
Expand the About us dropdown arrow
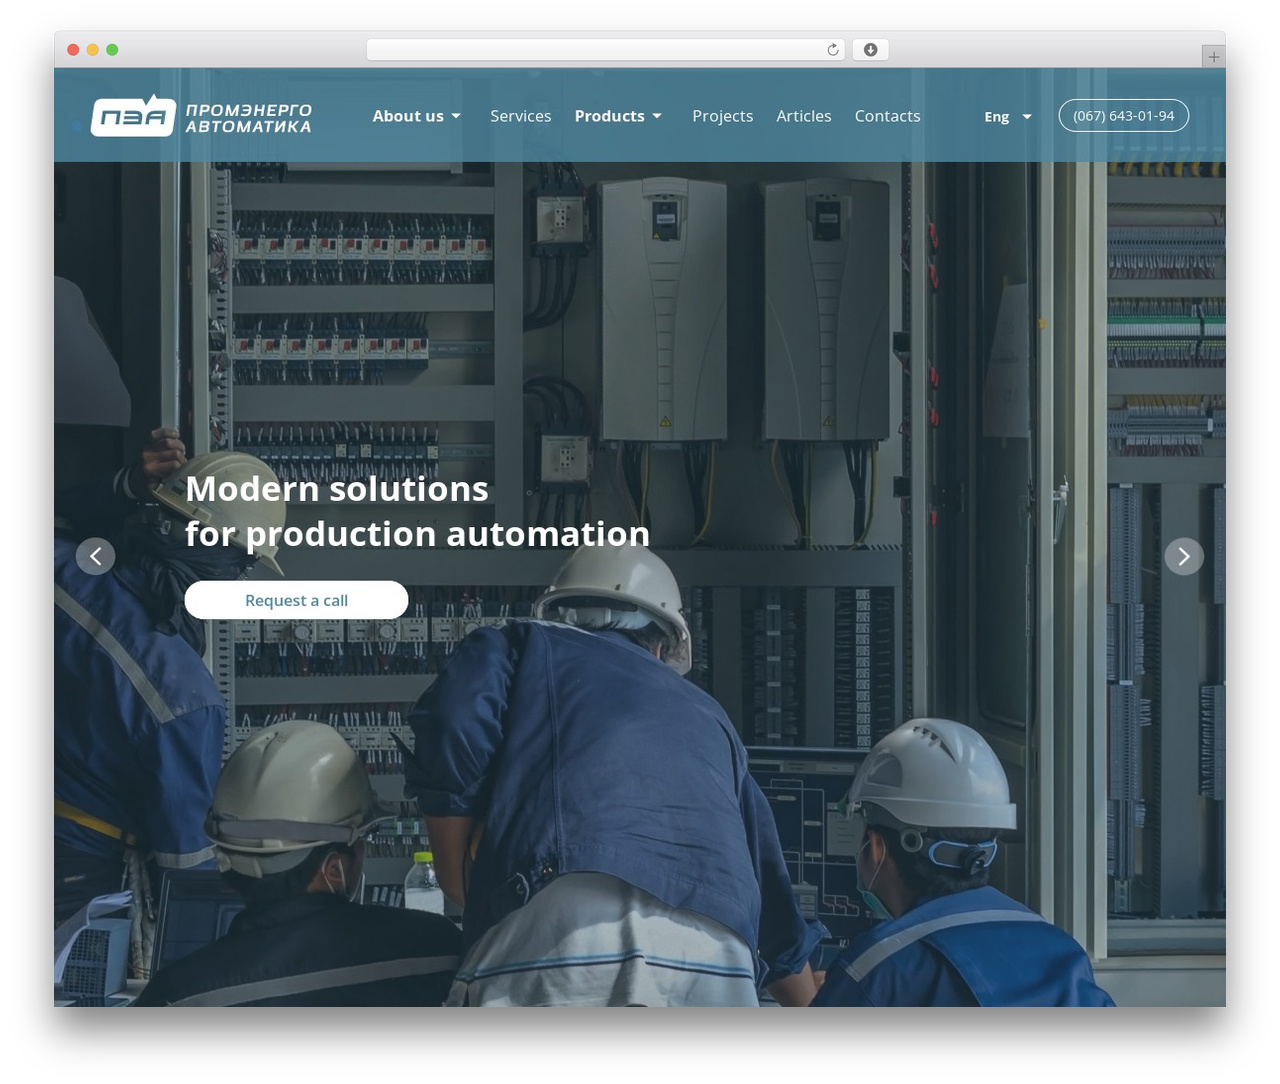coord(456,116)
